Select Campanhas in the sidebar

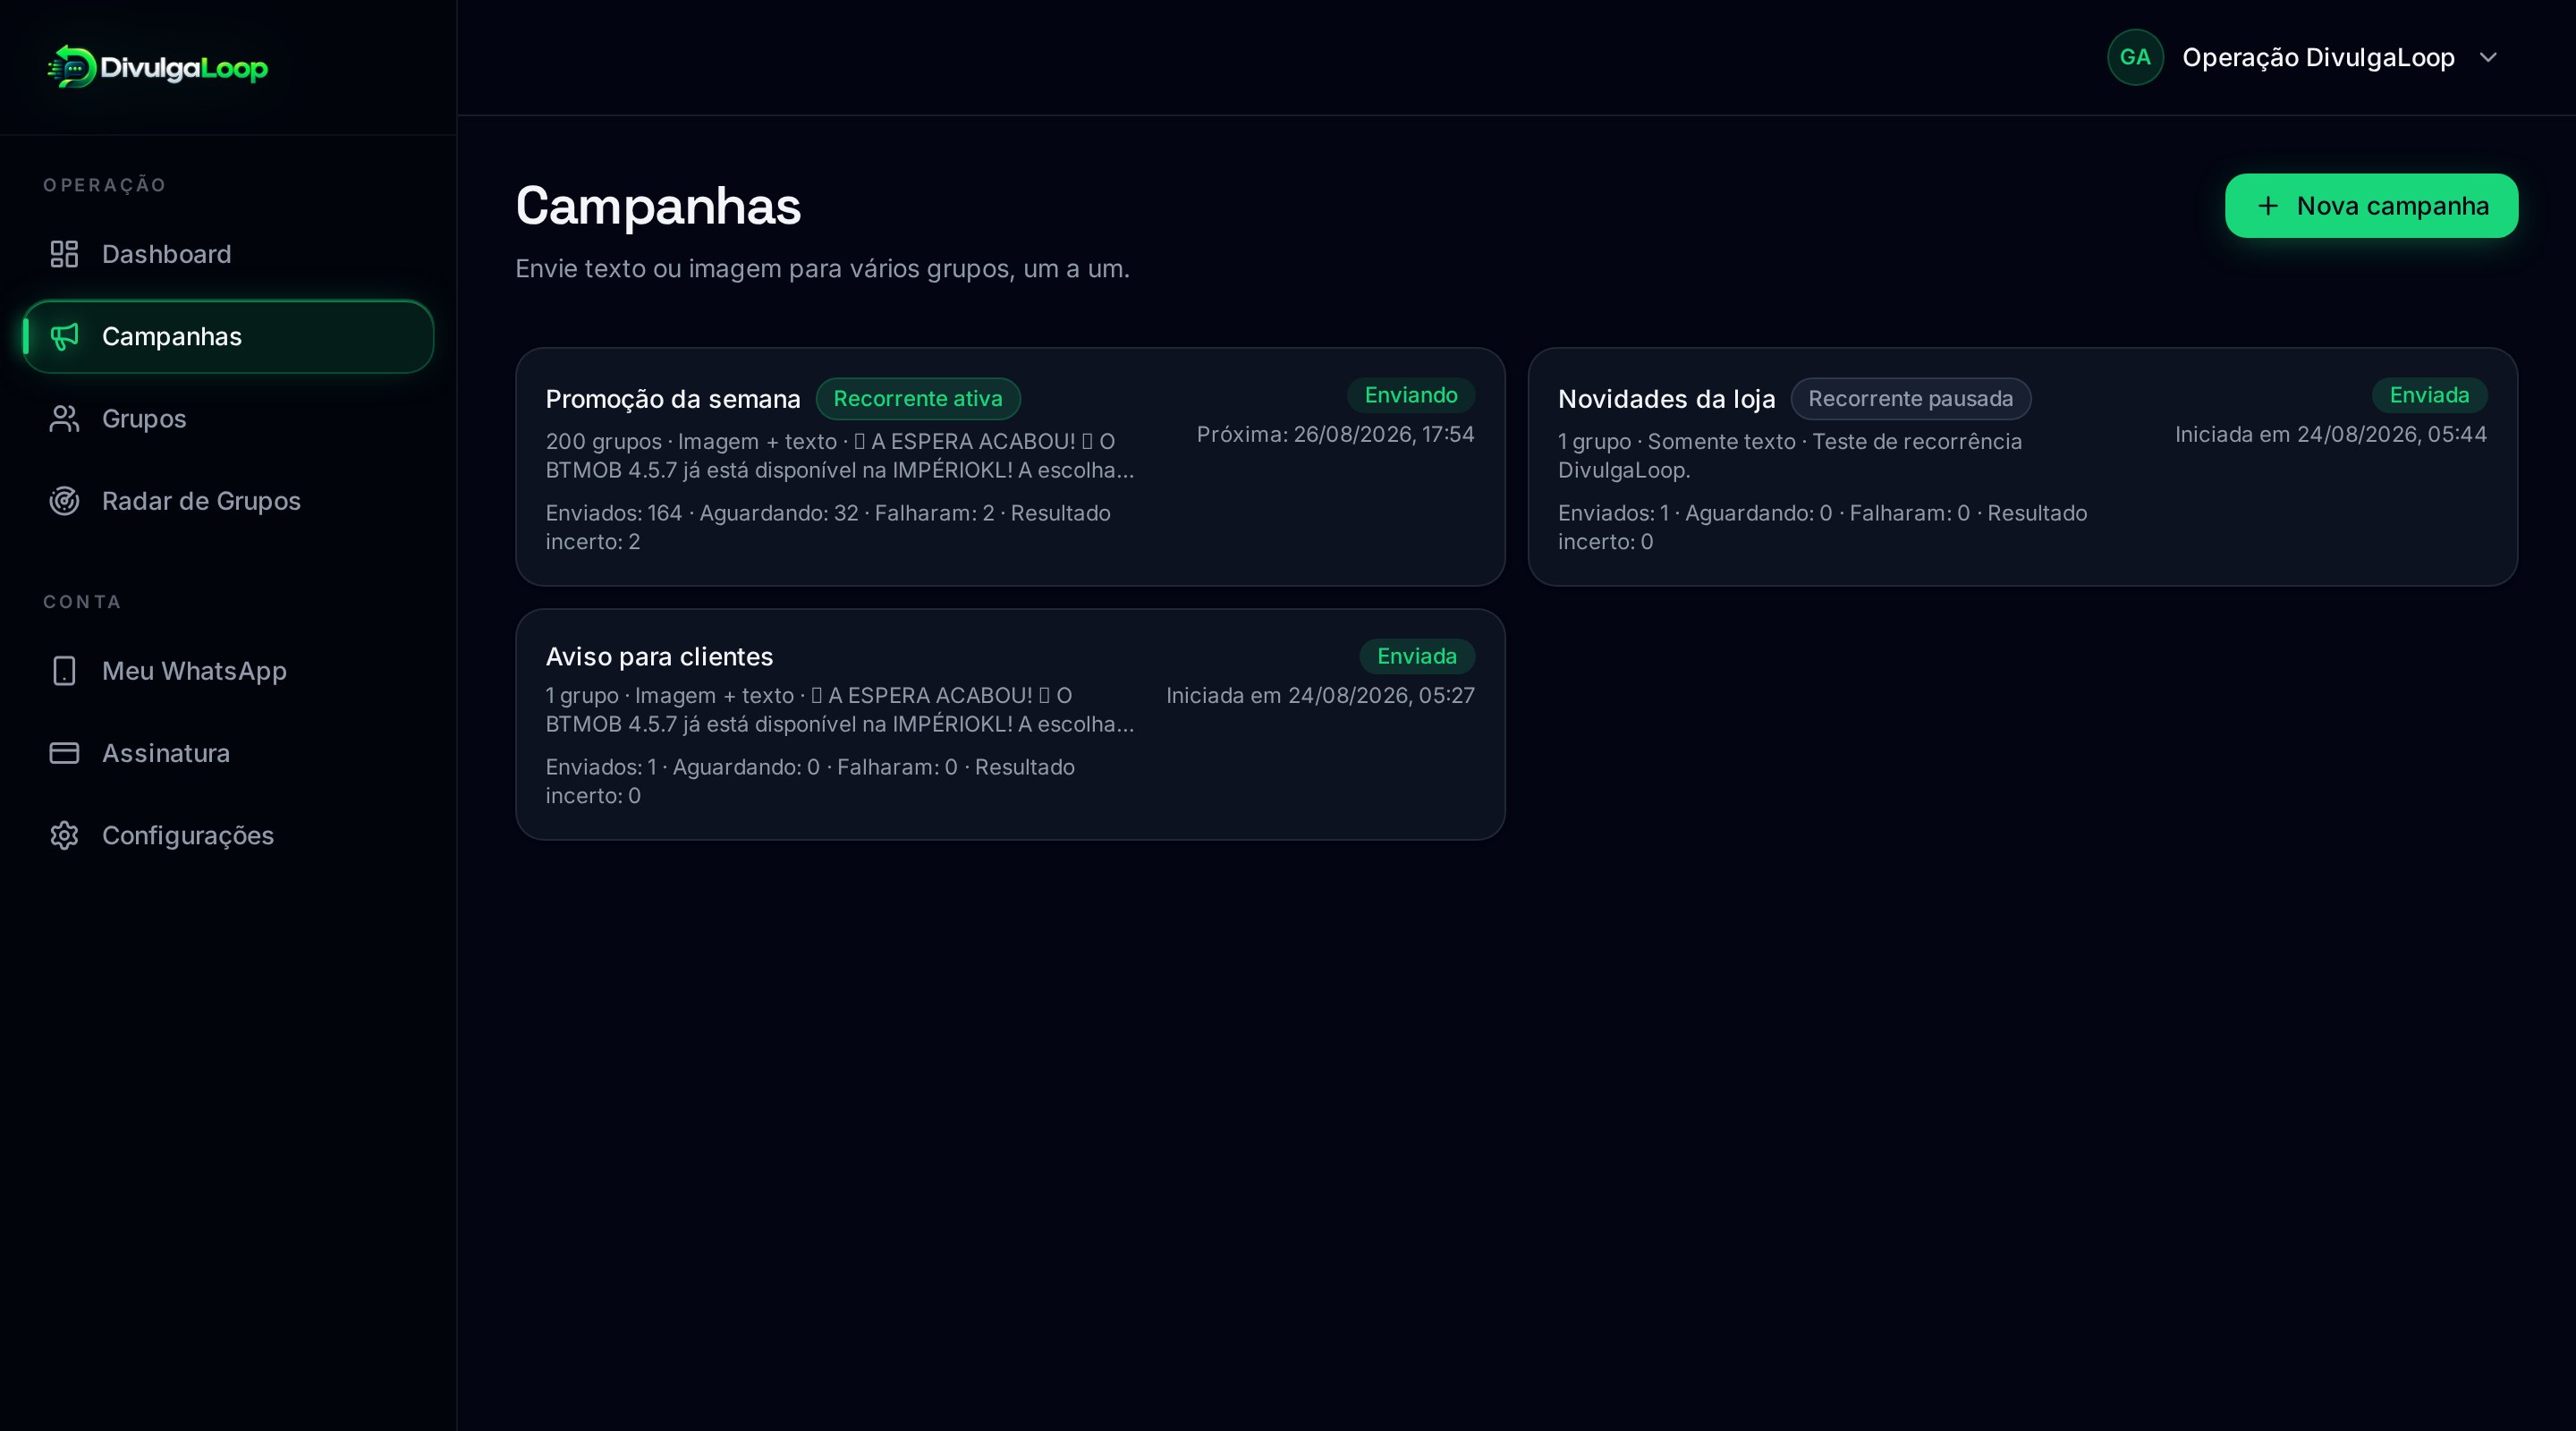(x=228, y=336)
